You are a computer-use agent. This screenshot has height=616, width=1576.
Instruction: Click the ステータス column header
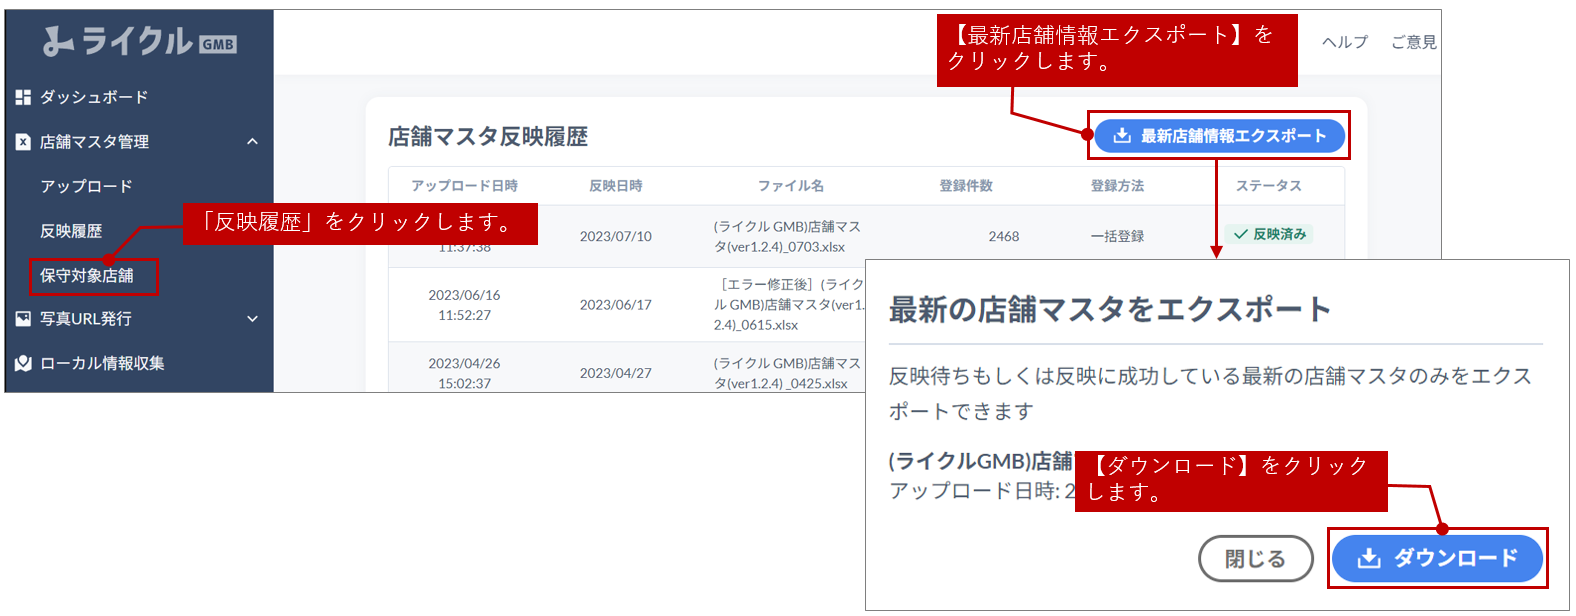click(x=1268, y=186)
